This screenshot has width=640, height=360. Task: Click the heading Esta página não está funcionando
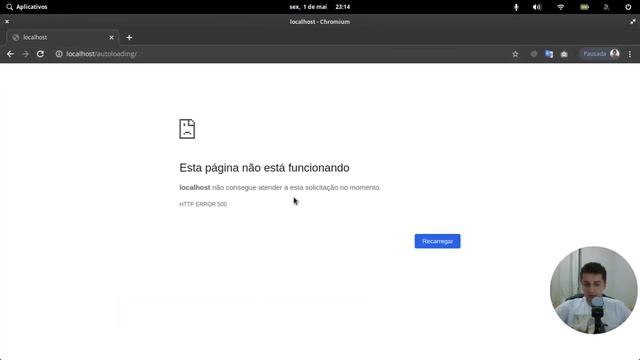264,168
